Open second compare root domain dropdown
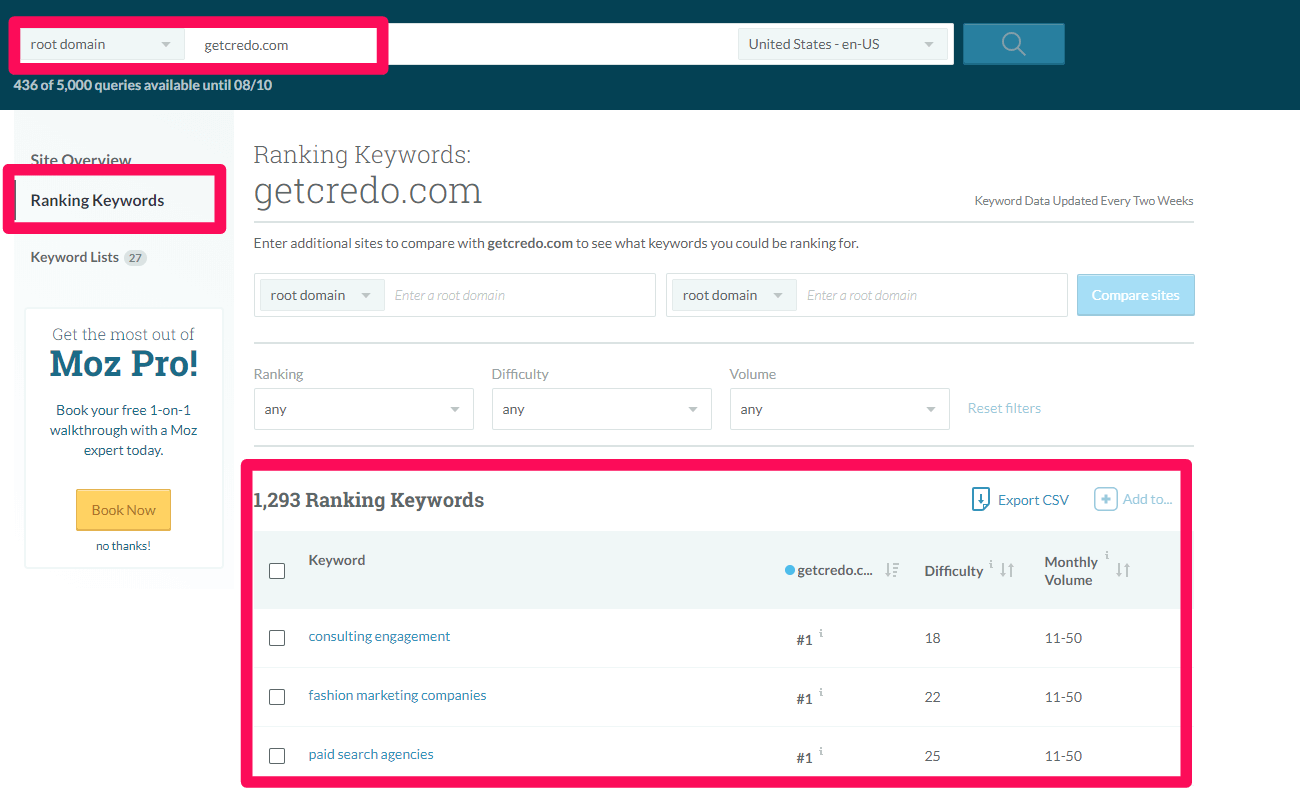Image resolution: width=1300 pixels, height=791 pixels. coord(734,295)
